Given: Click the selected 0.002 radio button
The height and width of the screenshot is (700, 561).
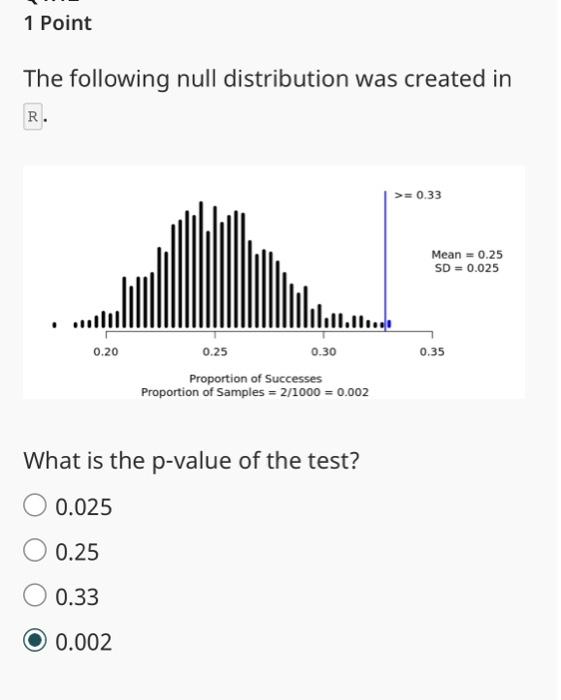Looking at the screenshot, I should pyautogui.click(x=35, y=640).
